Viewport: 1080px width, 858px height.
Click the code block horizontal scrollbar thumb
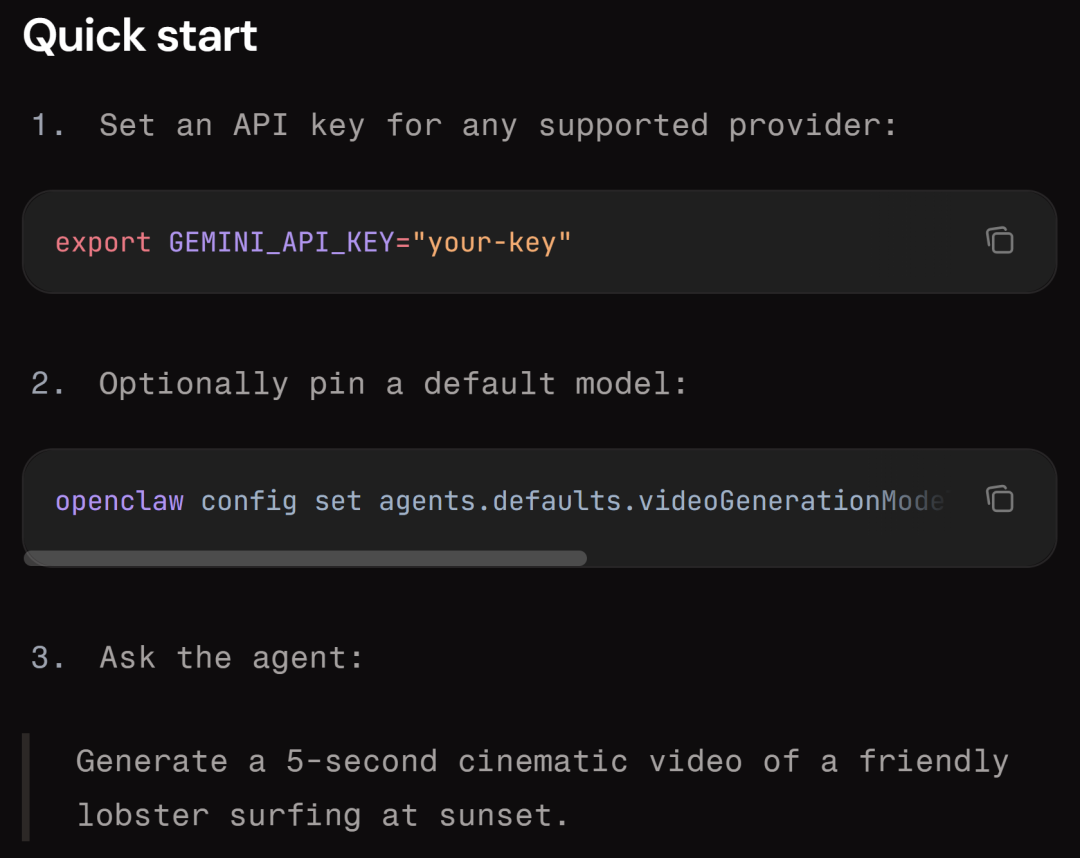[x=305, y=558]
